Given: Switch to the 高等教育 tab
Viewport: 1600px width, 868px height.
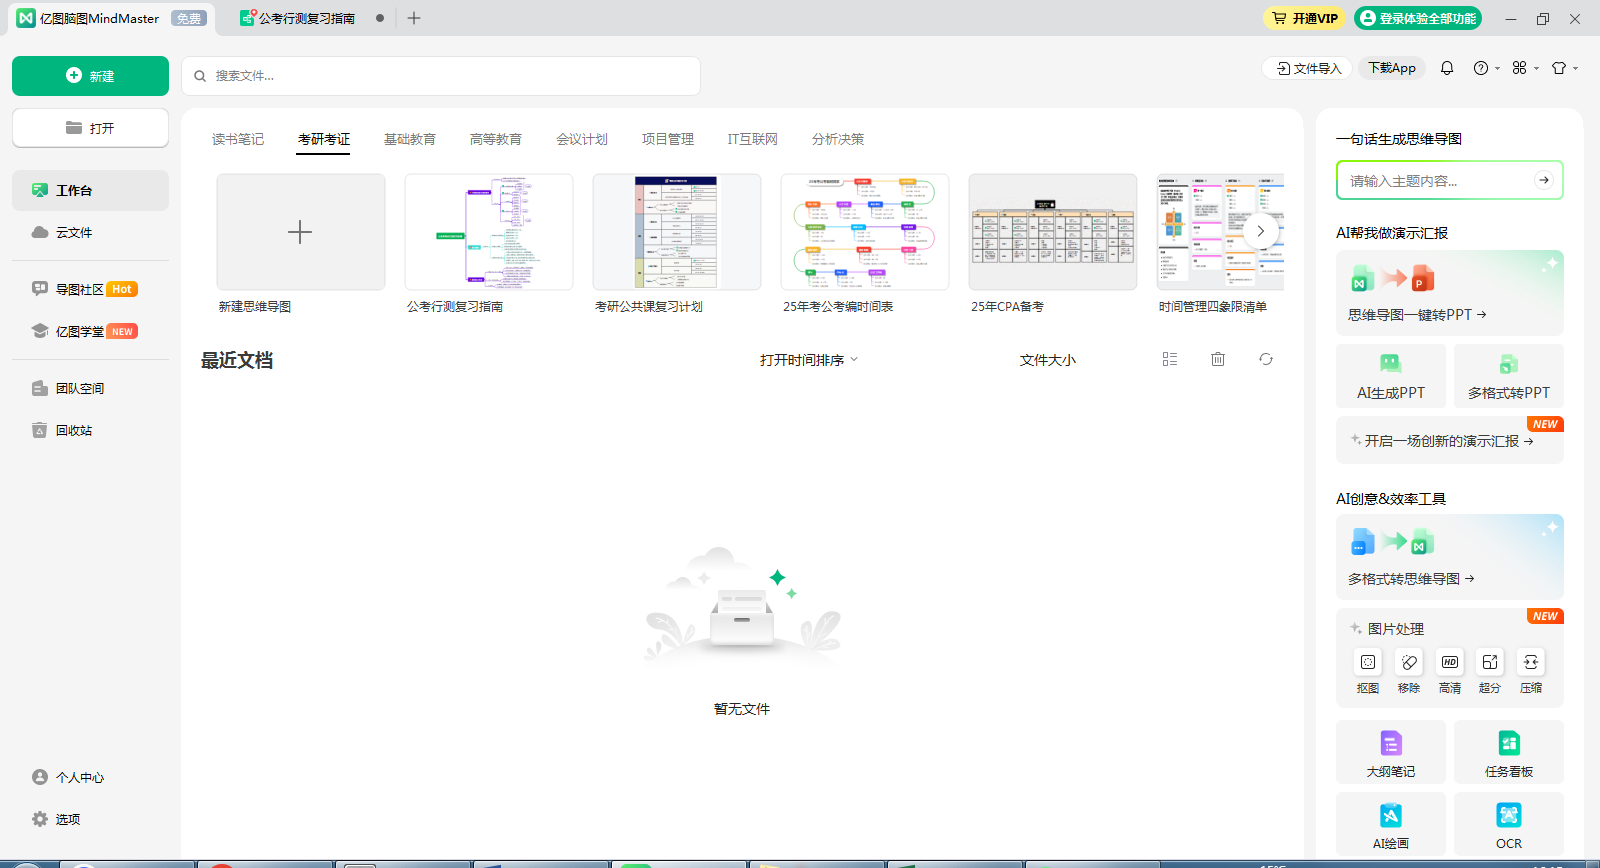Looking at the screenshot, I should point(496,139).
